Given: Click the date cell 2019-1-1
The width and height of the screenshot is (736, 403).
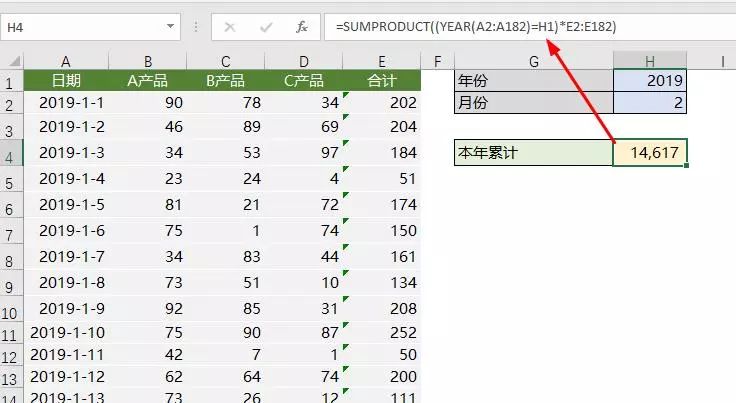Looking at the screenshot, I should click(66, 103).
